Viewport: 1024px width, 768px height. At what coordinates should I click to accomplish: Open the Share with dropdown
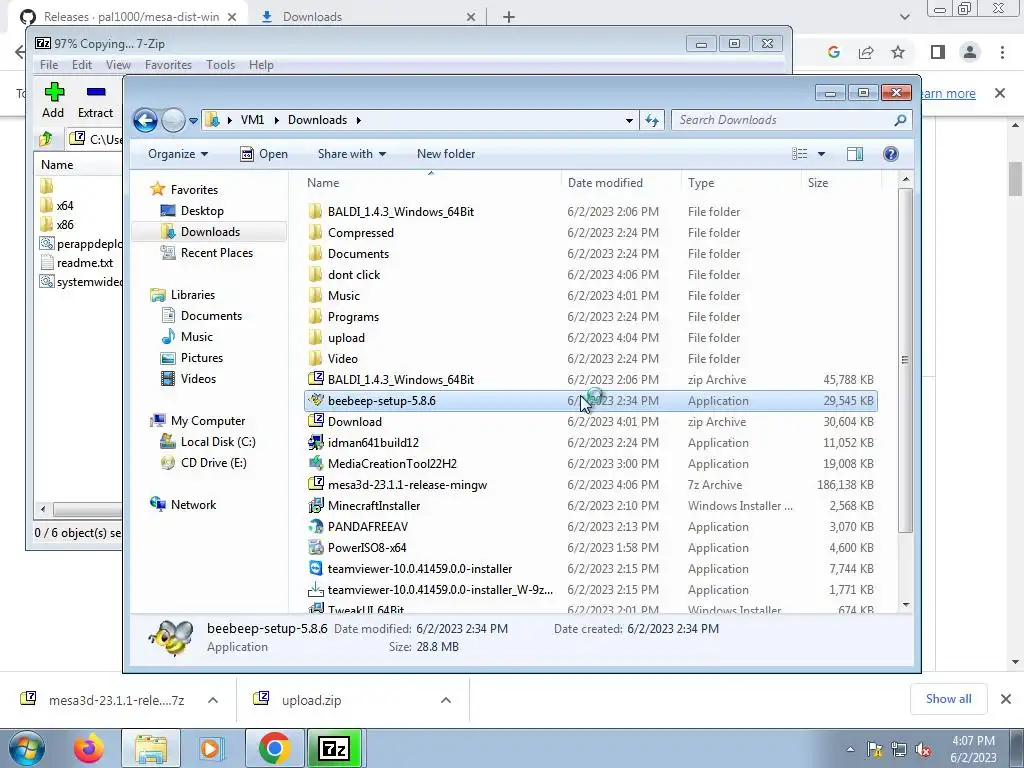[351, 154]
